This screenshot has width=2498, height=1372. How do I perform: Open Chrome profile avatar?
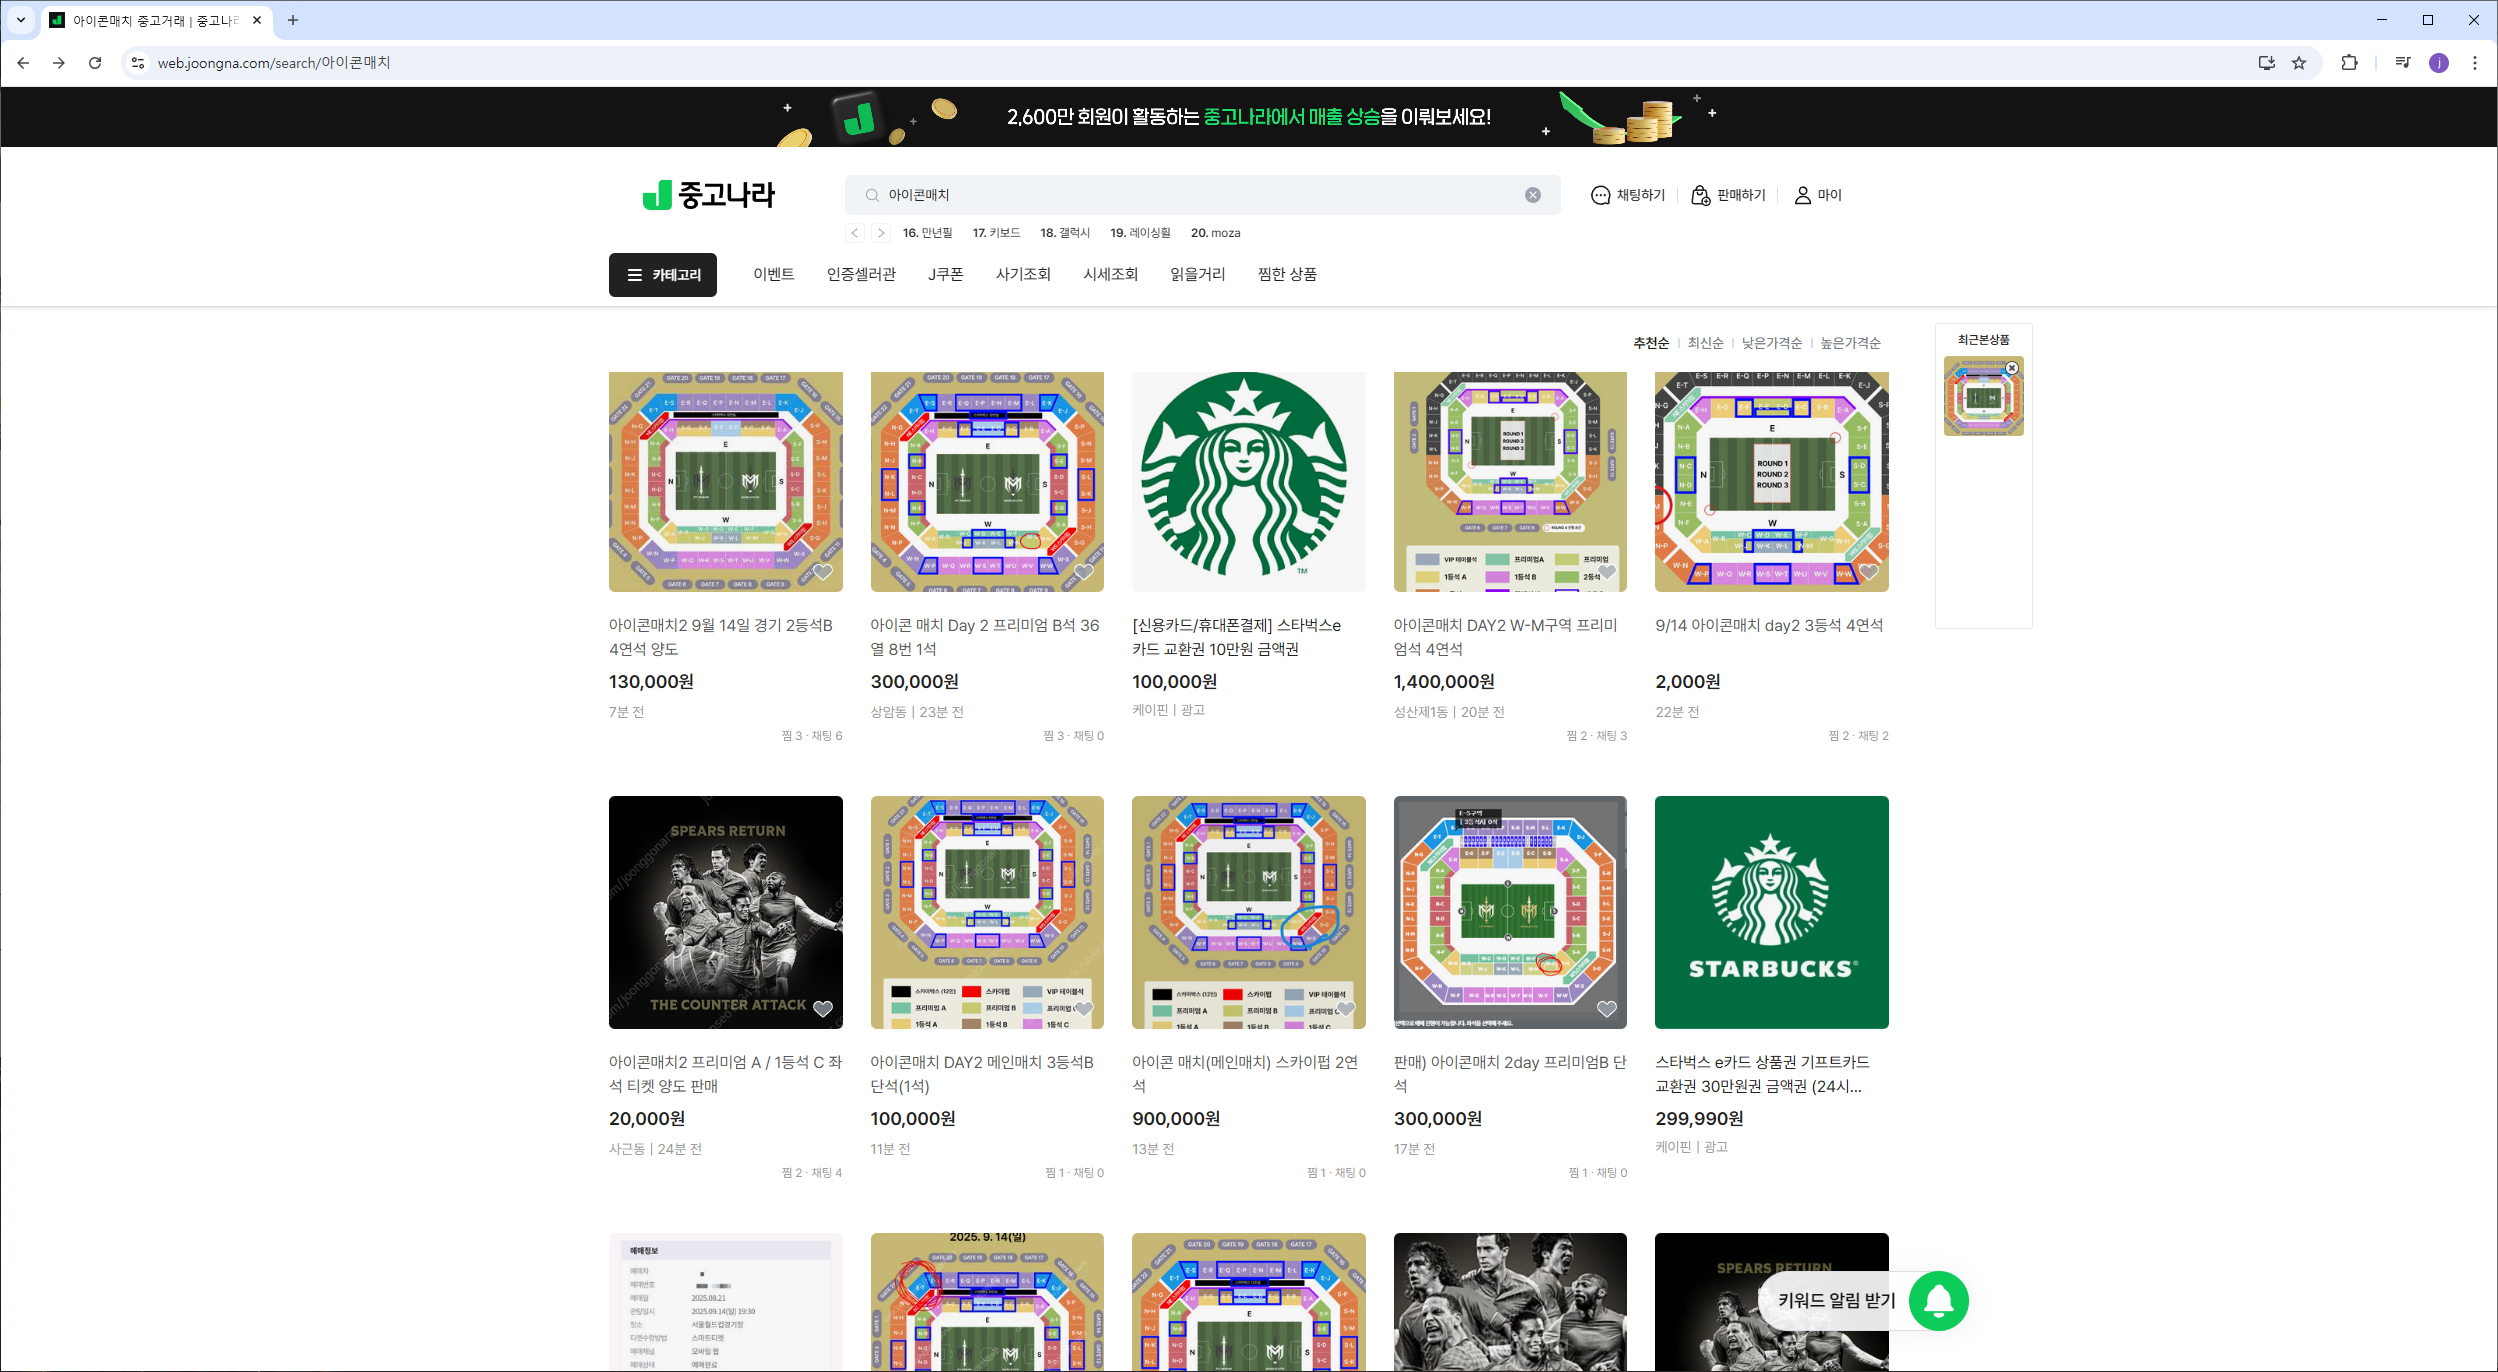tap(2439, 63)
